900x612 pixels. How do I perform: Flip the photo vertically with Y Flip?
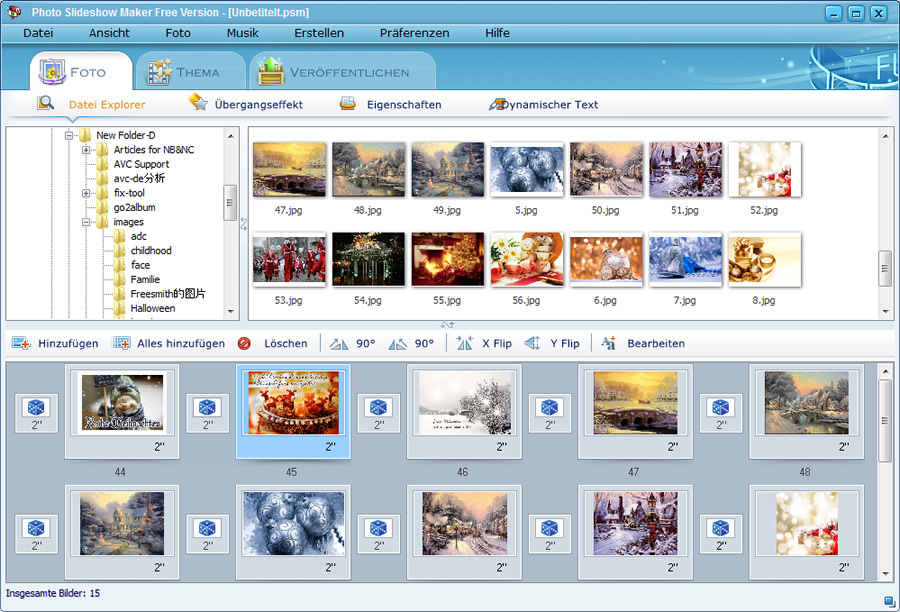point(533,343)
